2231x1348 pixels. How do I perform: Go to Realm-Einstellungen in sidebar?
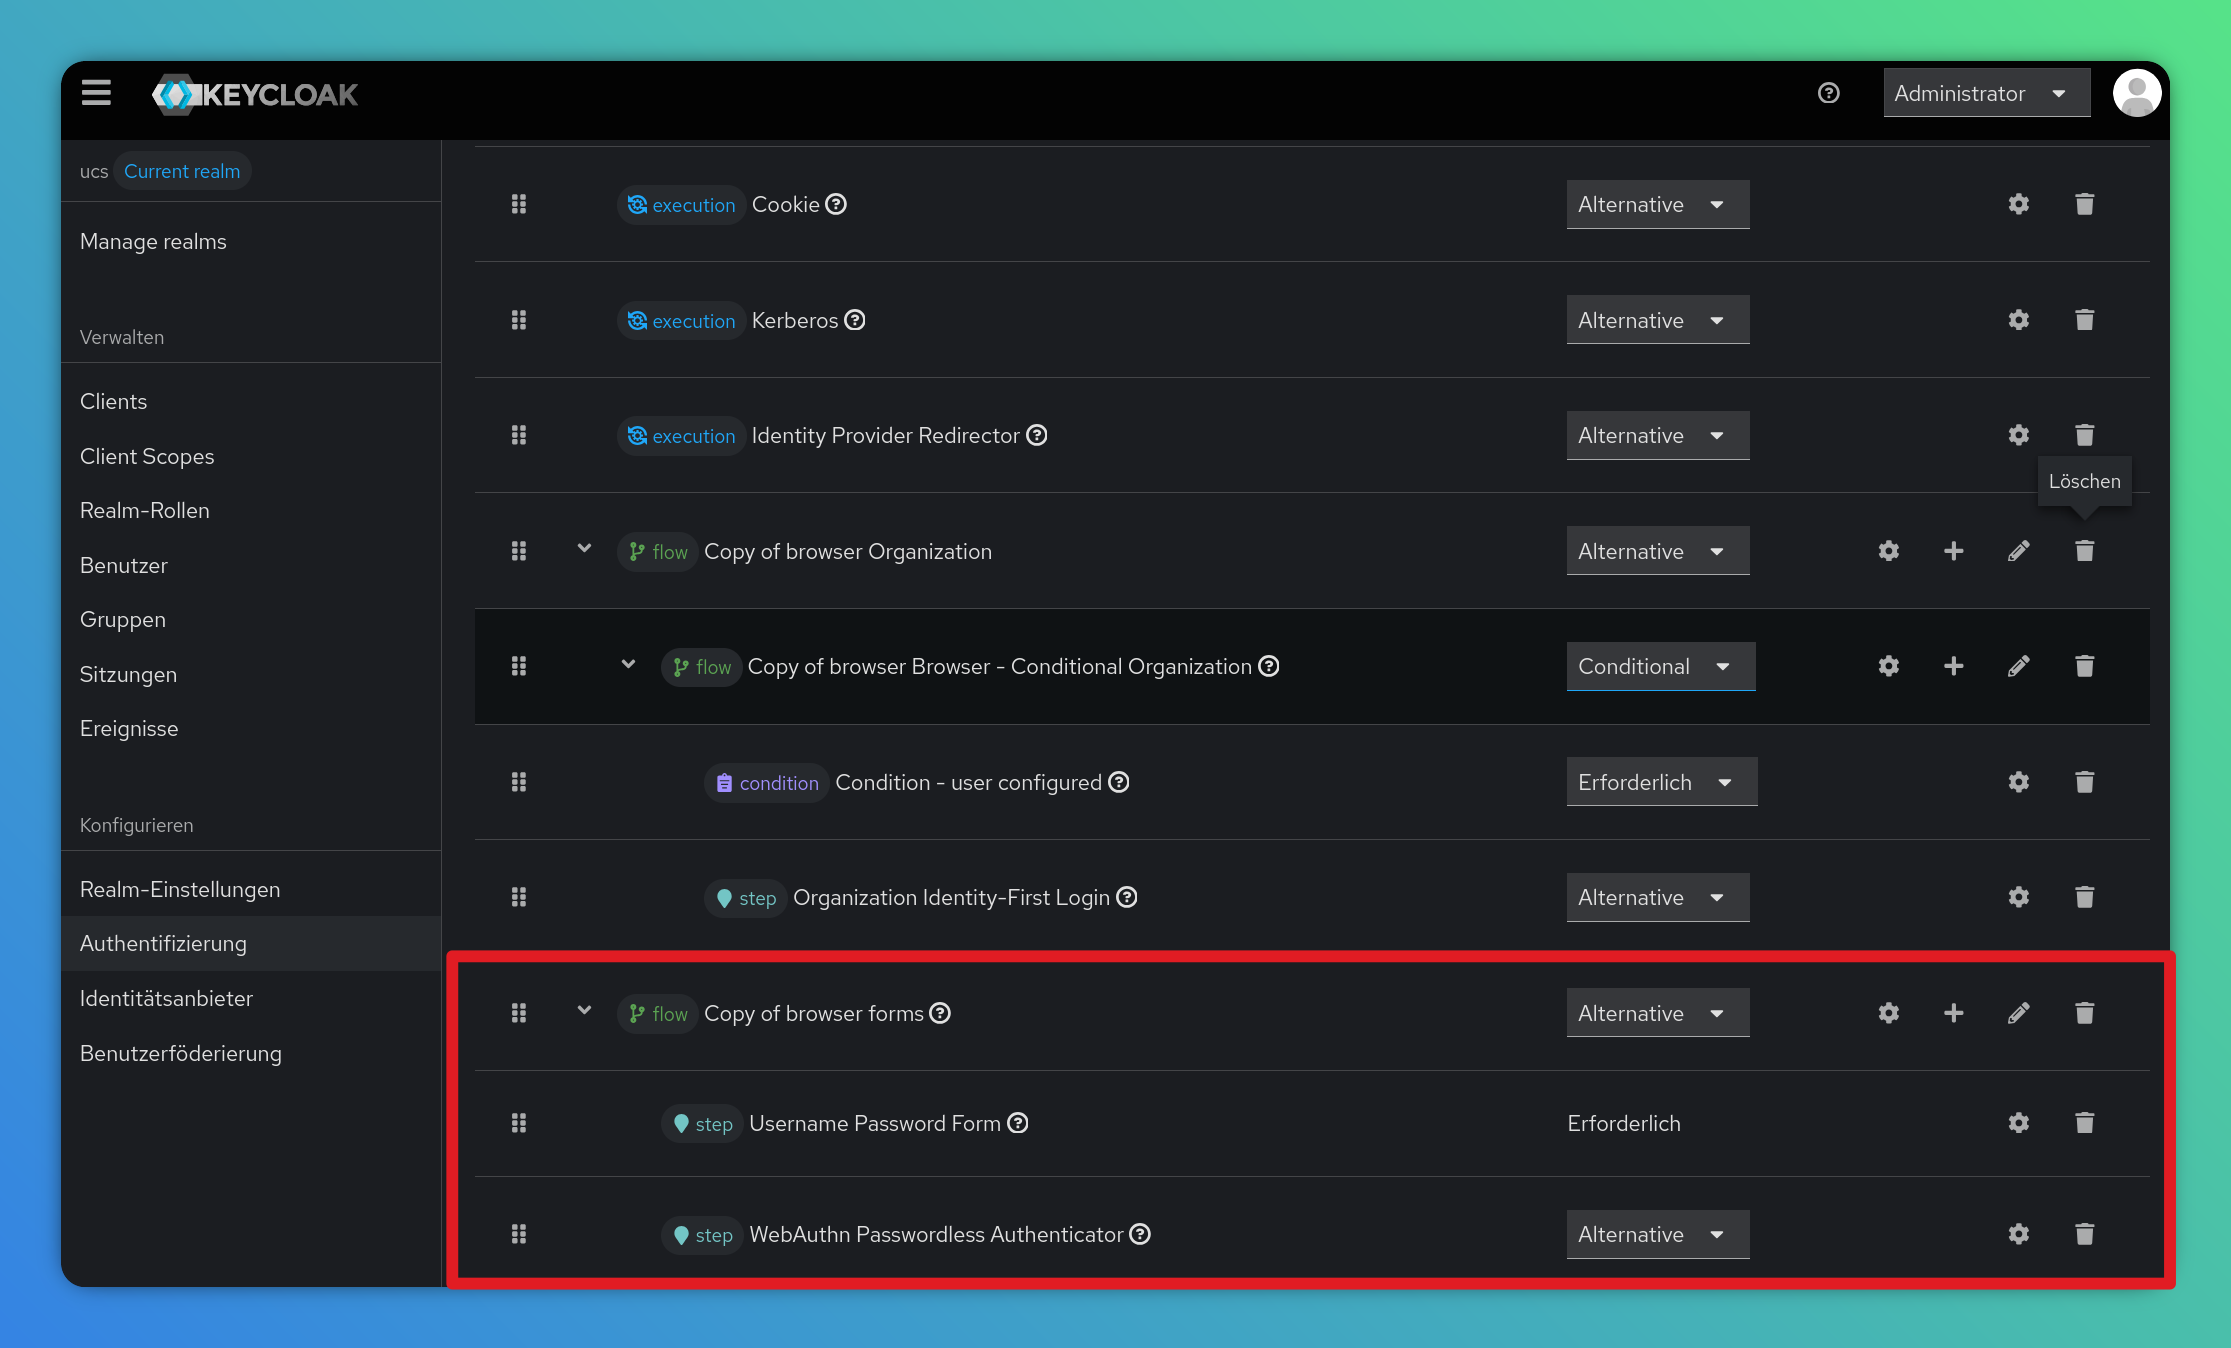[180, 889]
